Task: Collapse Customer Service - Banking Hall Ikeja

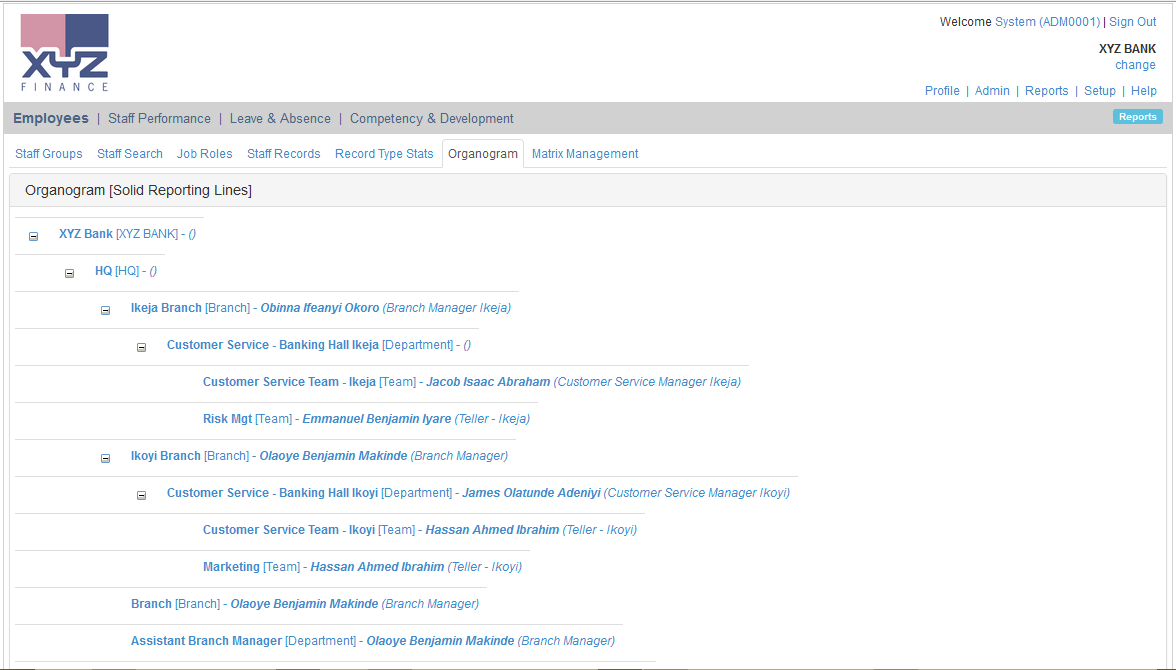Action: click(141, 347)
